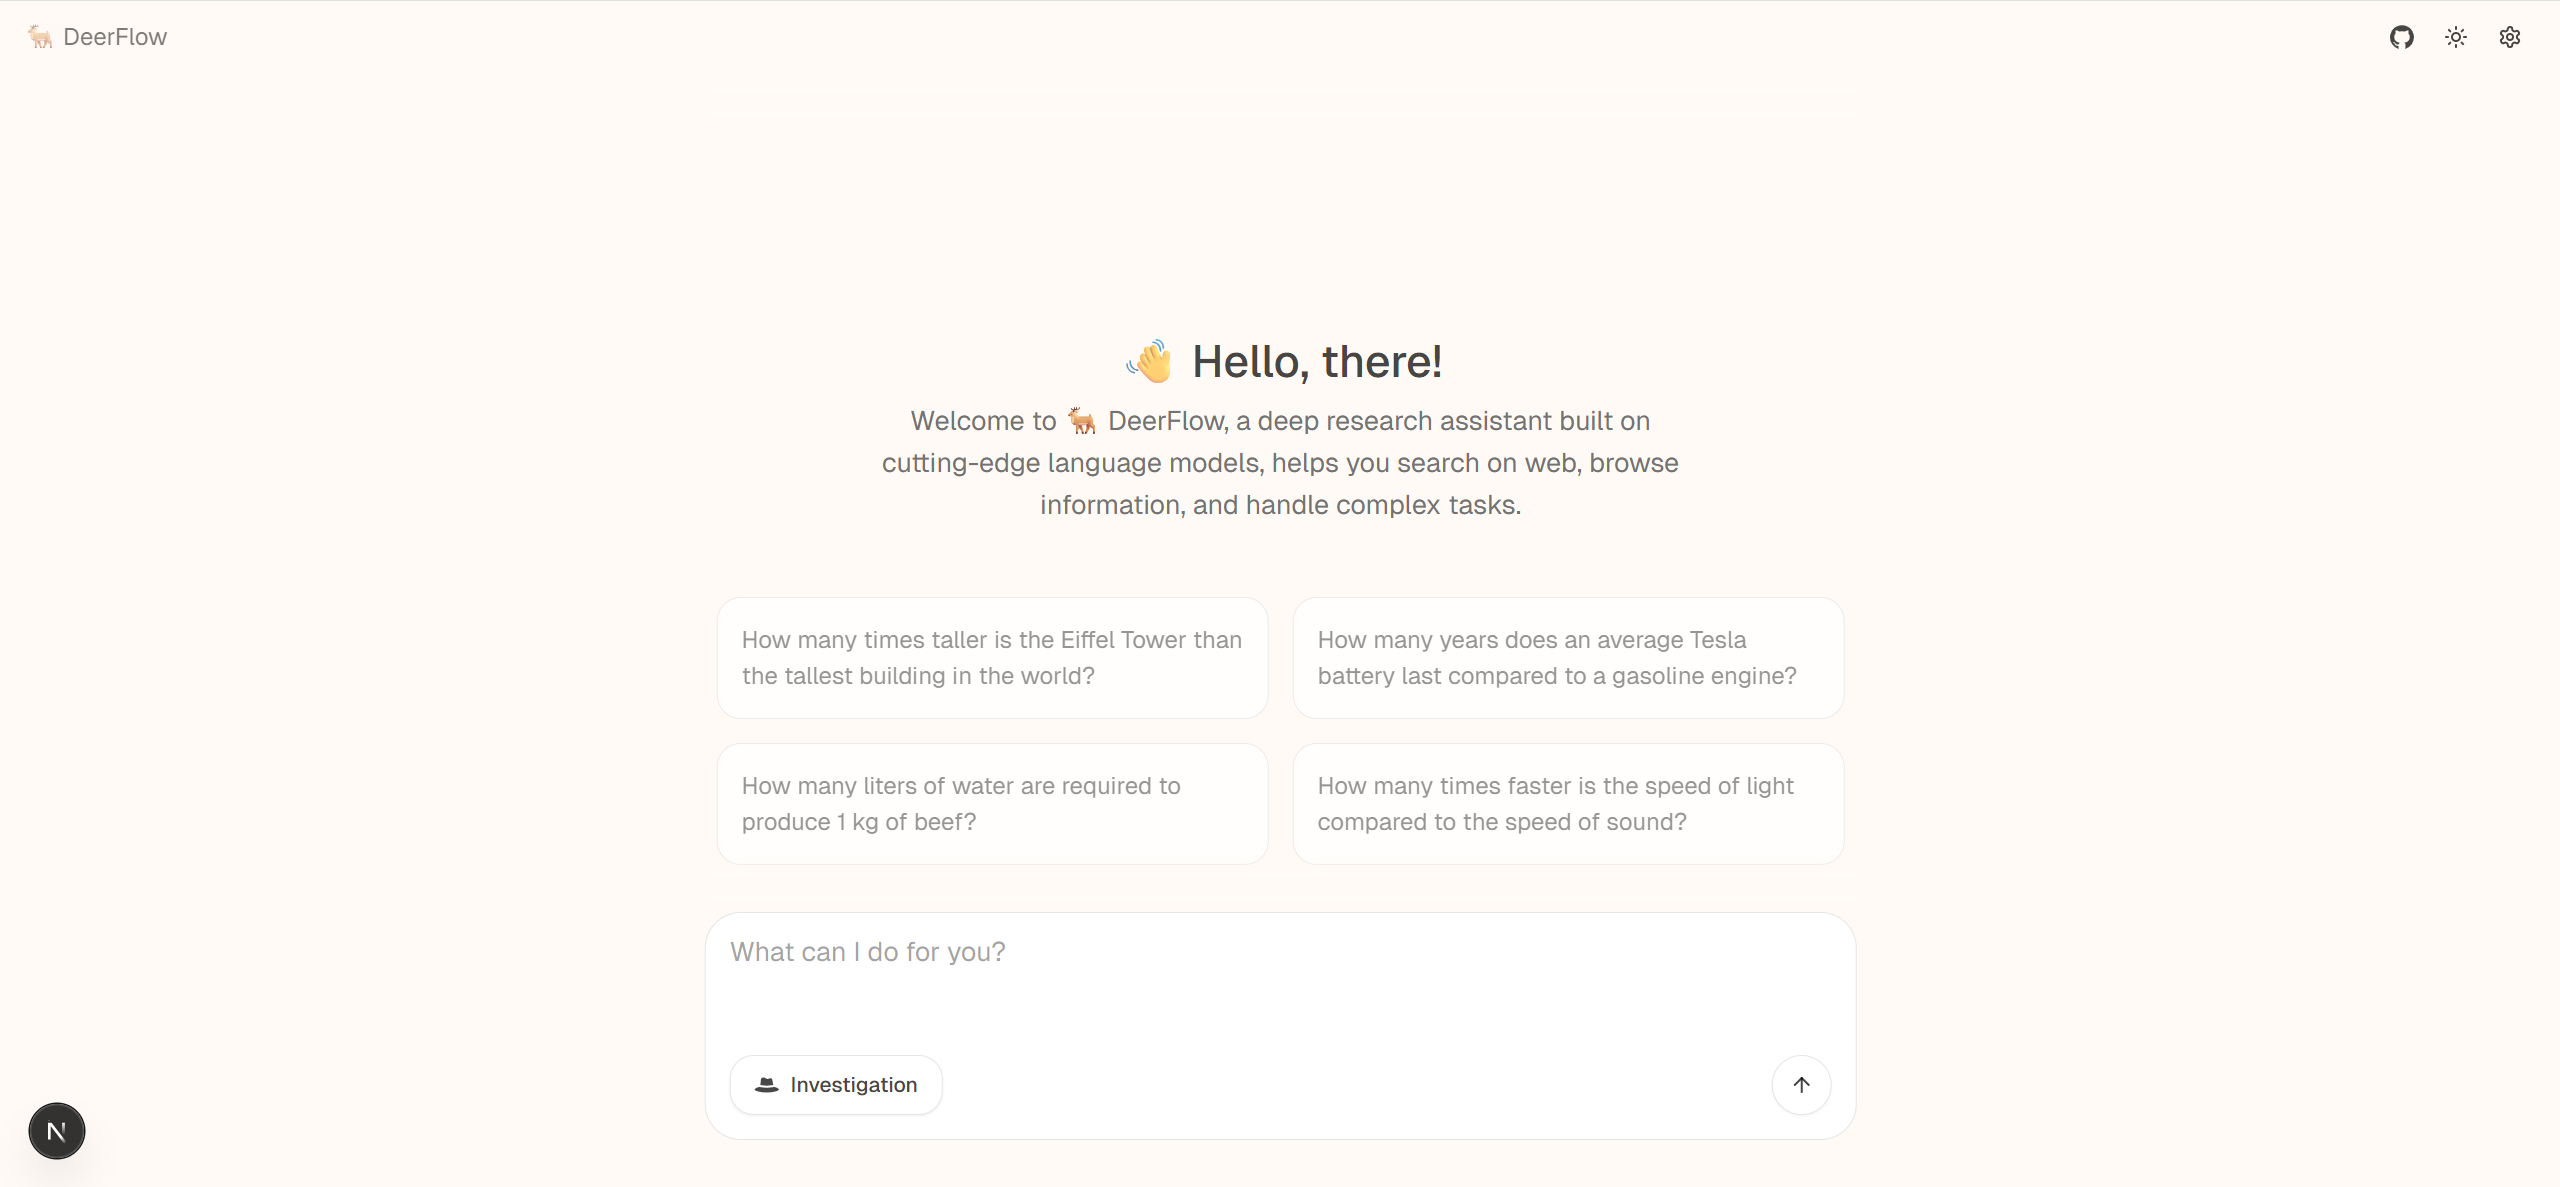2560x1187 pixels.
Task: Choose the Tesla battery lifespan question
Action: point(1568,658)
